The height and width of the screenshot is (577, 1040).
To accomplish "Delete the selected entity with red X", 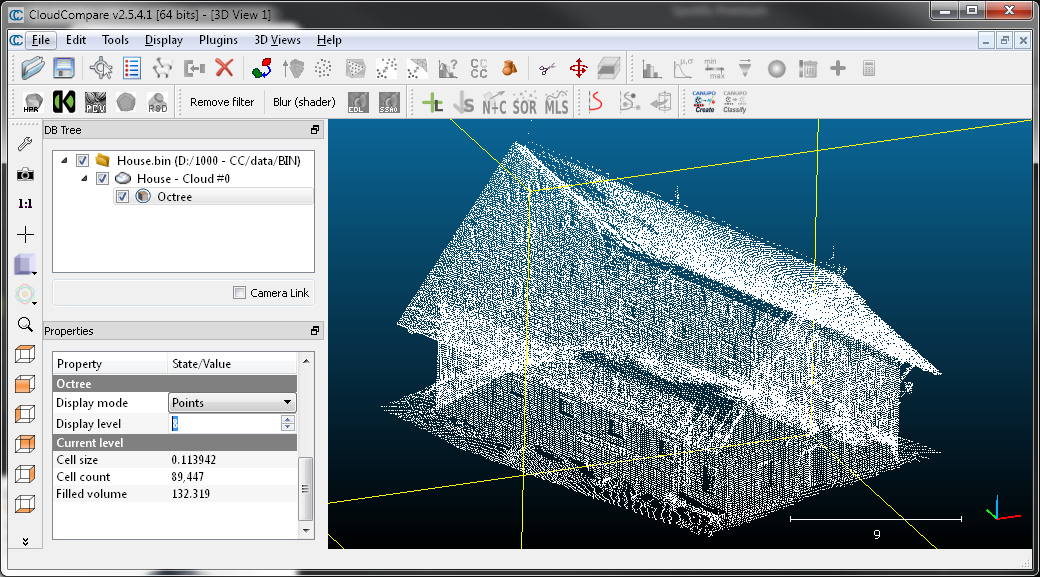I will [222, 67].
